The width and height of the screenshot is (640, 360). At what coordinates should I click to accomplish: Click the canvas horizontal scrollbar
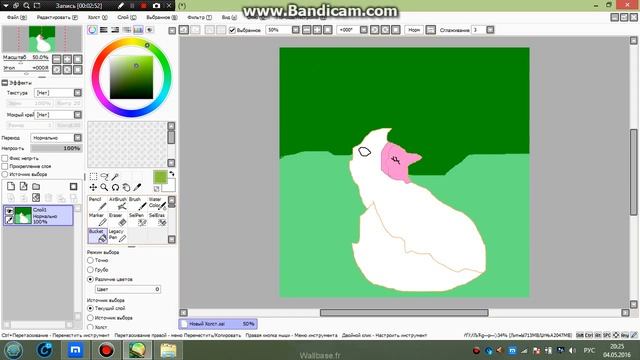coord(404,313)
